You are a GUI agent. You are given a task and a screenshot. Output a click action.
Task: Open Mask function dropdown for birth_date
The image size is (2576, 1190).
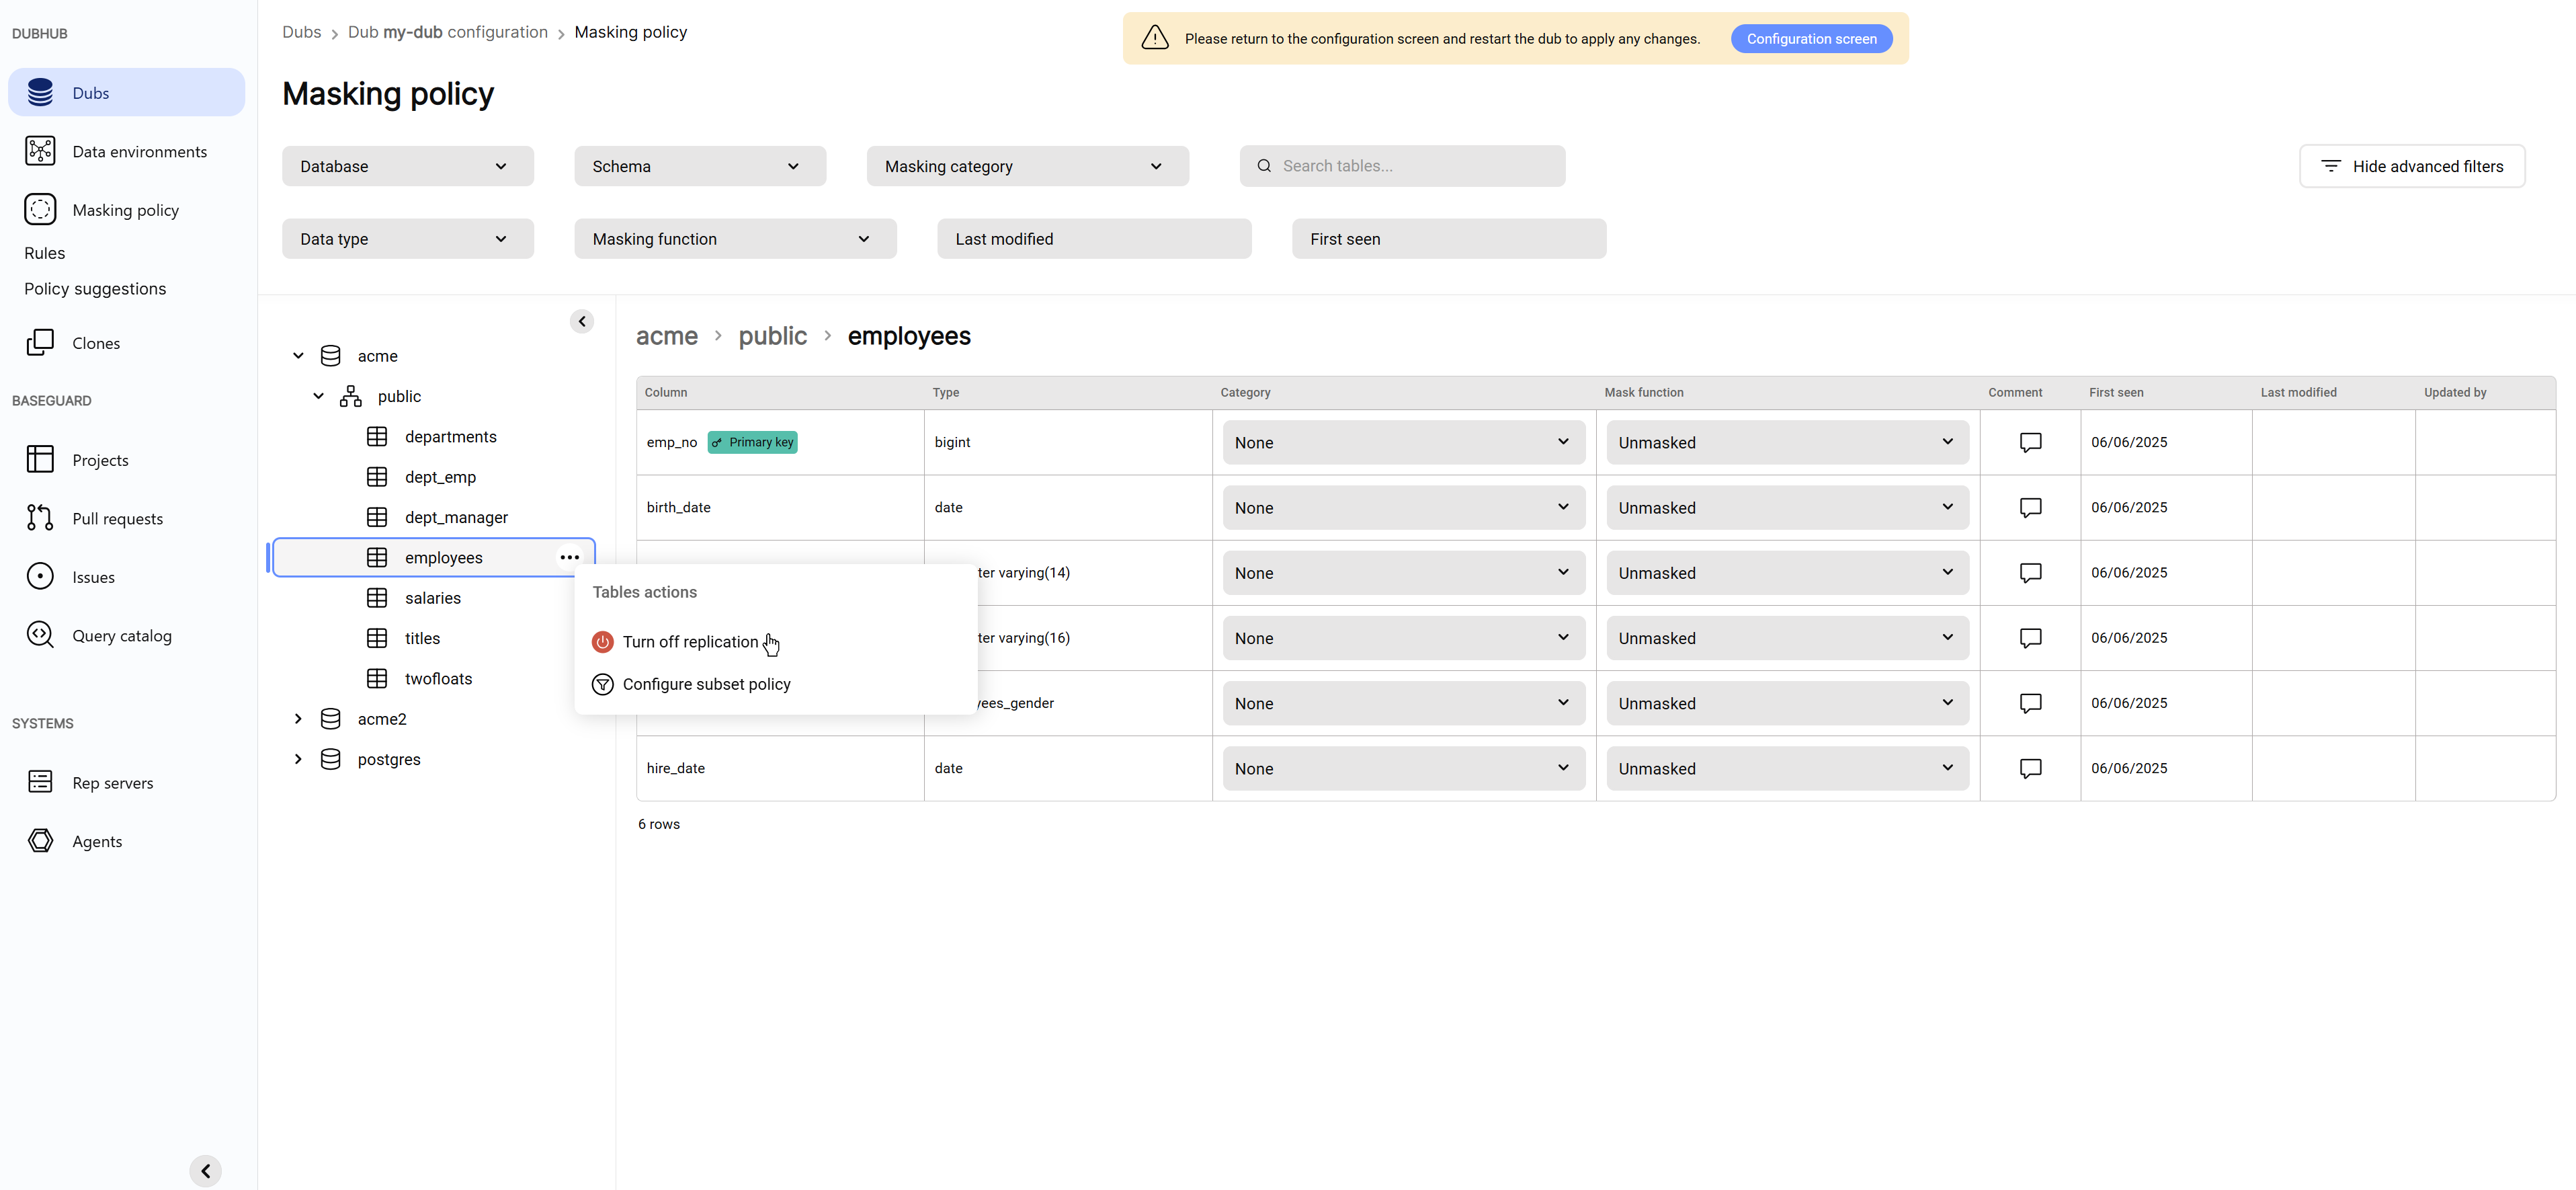click(x=1786, y=508)
